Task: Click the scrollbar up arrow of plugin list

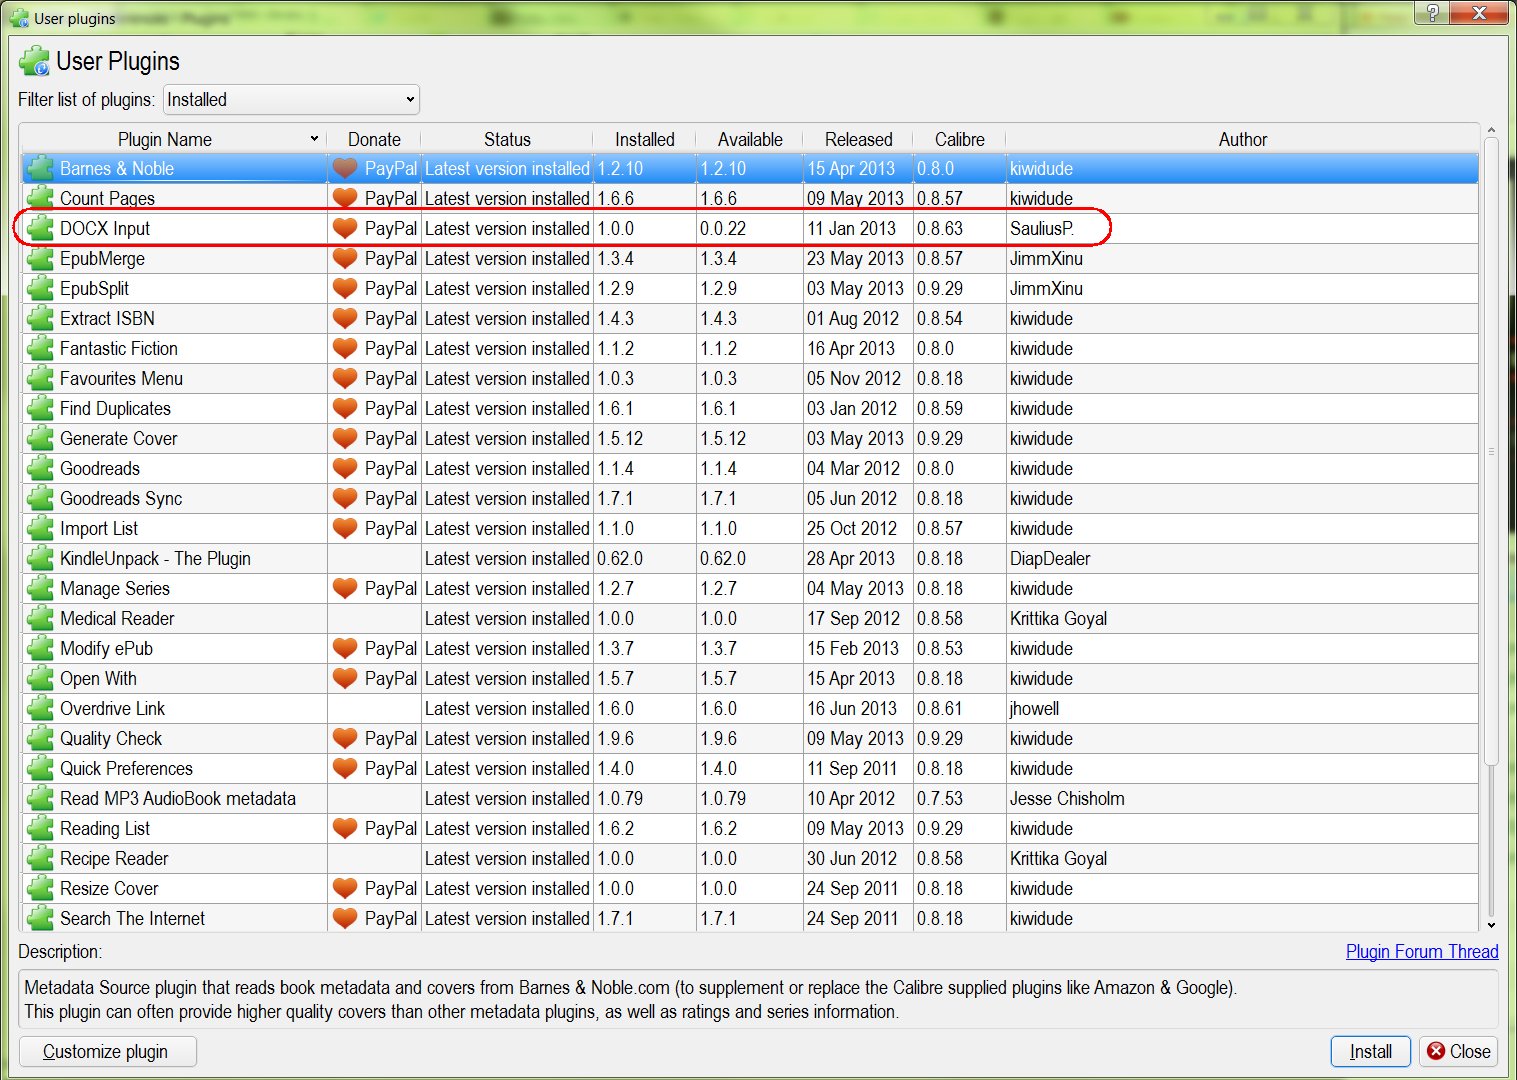Action: 1491,131
